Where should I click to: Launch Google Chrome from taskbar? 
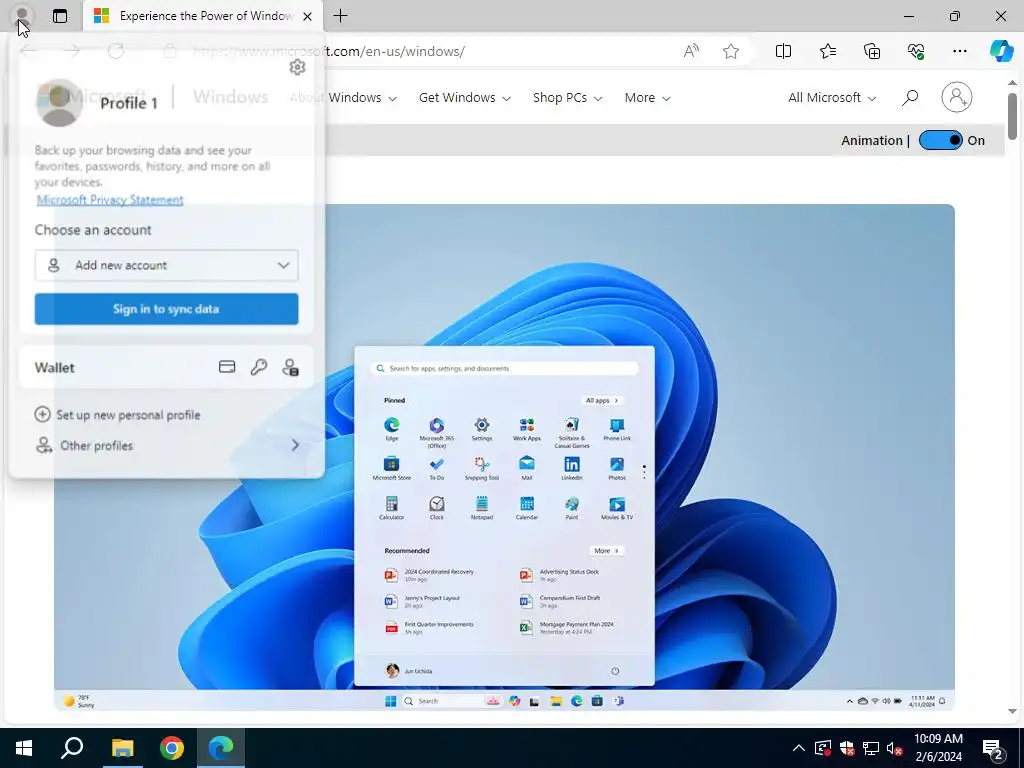[x=172, y=748]
